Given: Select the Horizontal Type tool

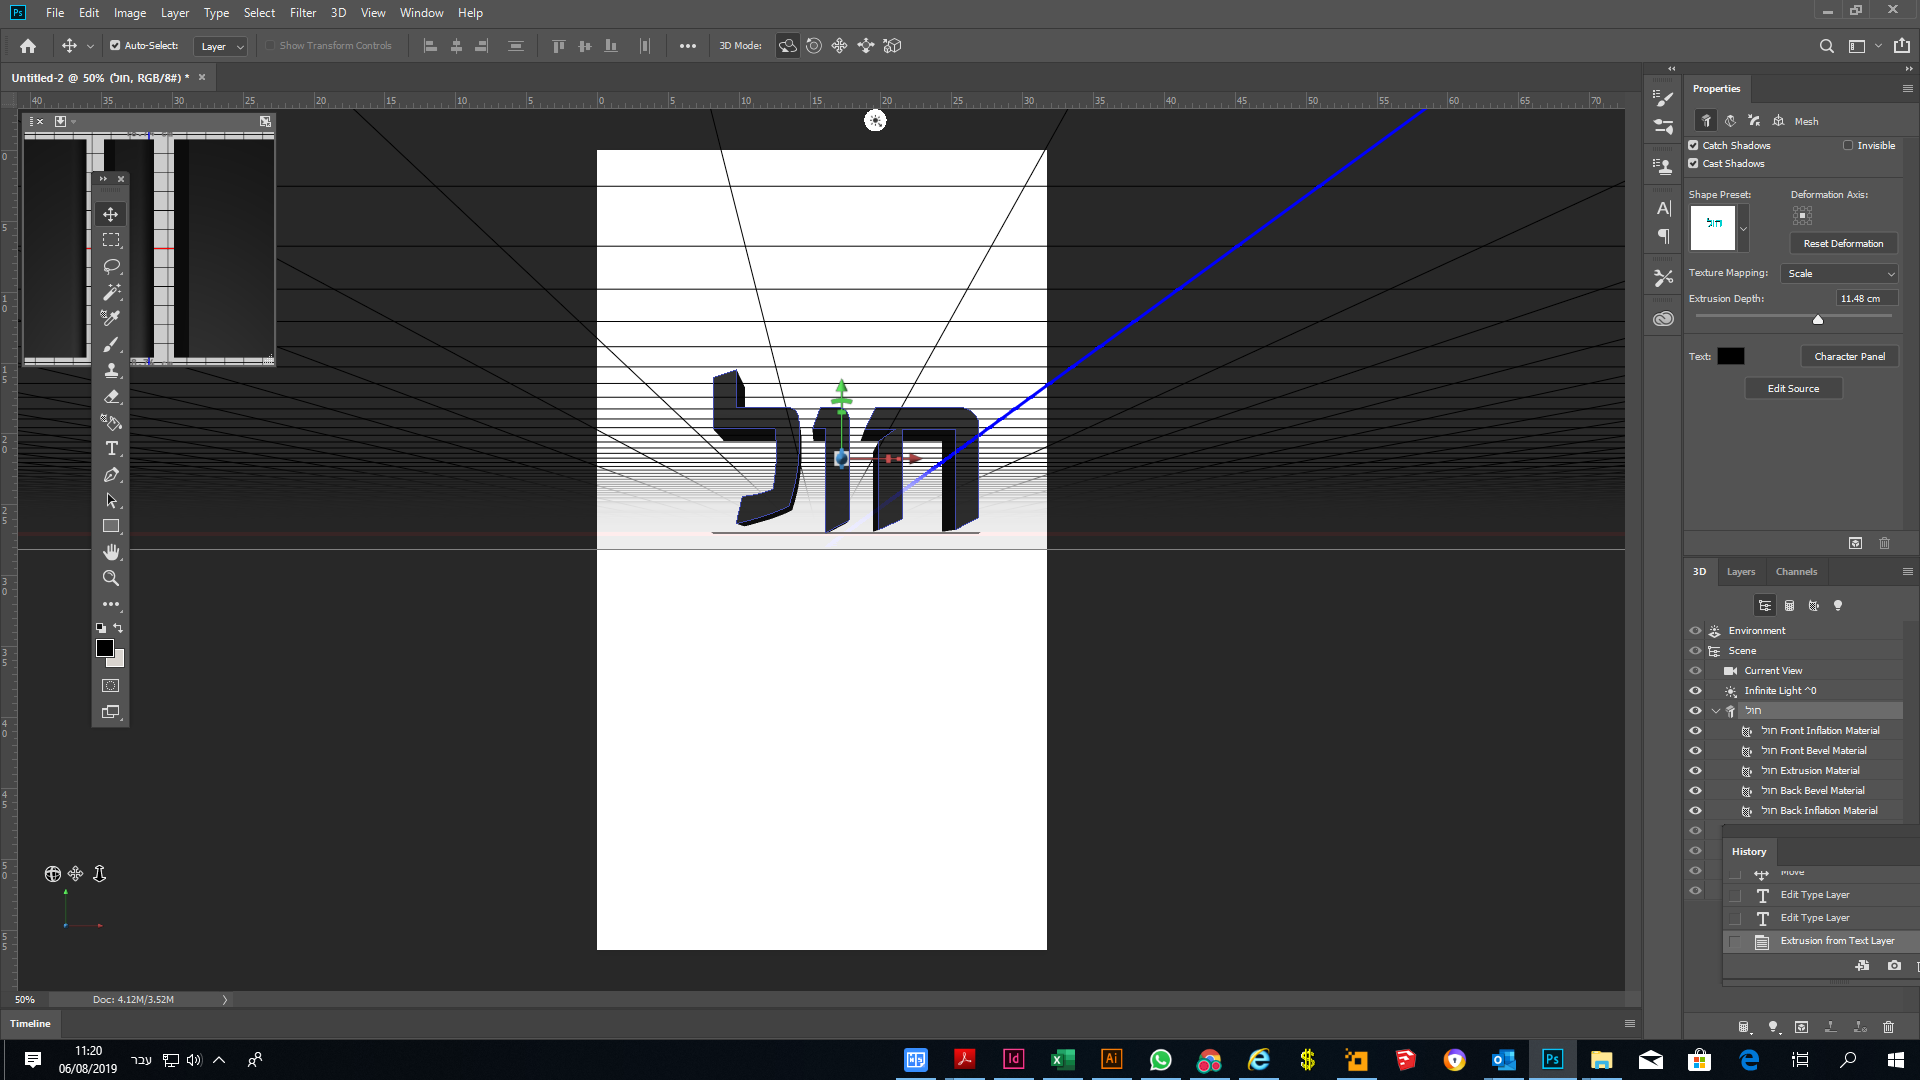Looking at the screenshot, I should [x=110, y=449].
